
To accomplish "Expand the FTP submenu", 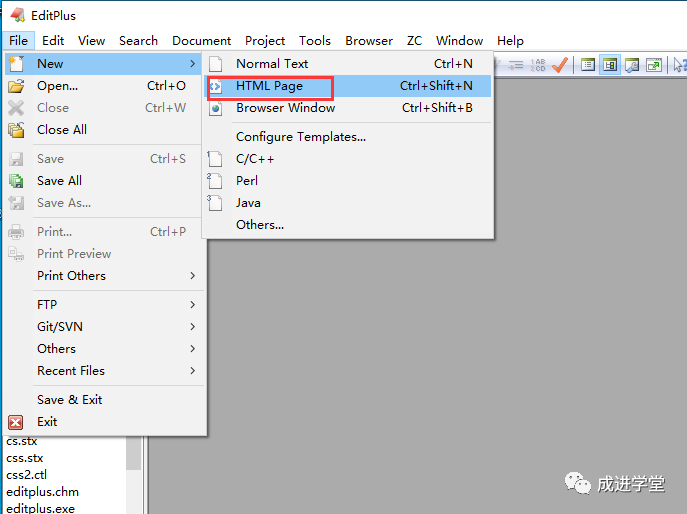I will tap(105, 305).
